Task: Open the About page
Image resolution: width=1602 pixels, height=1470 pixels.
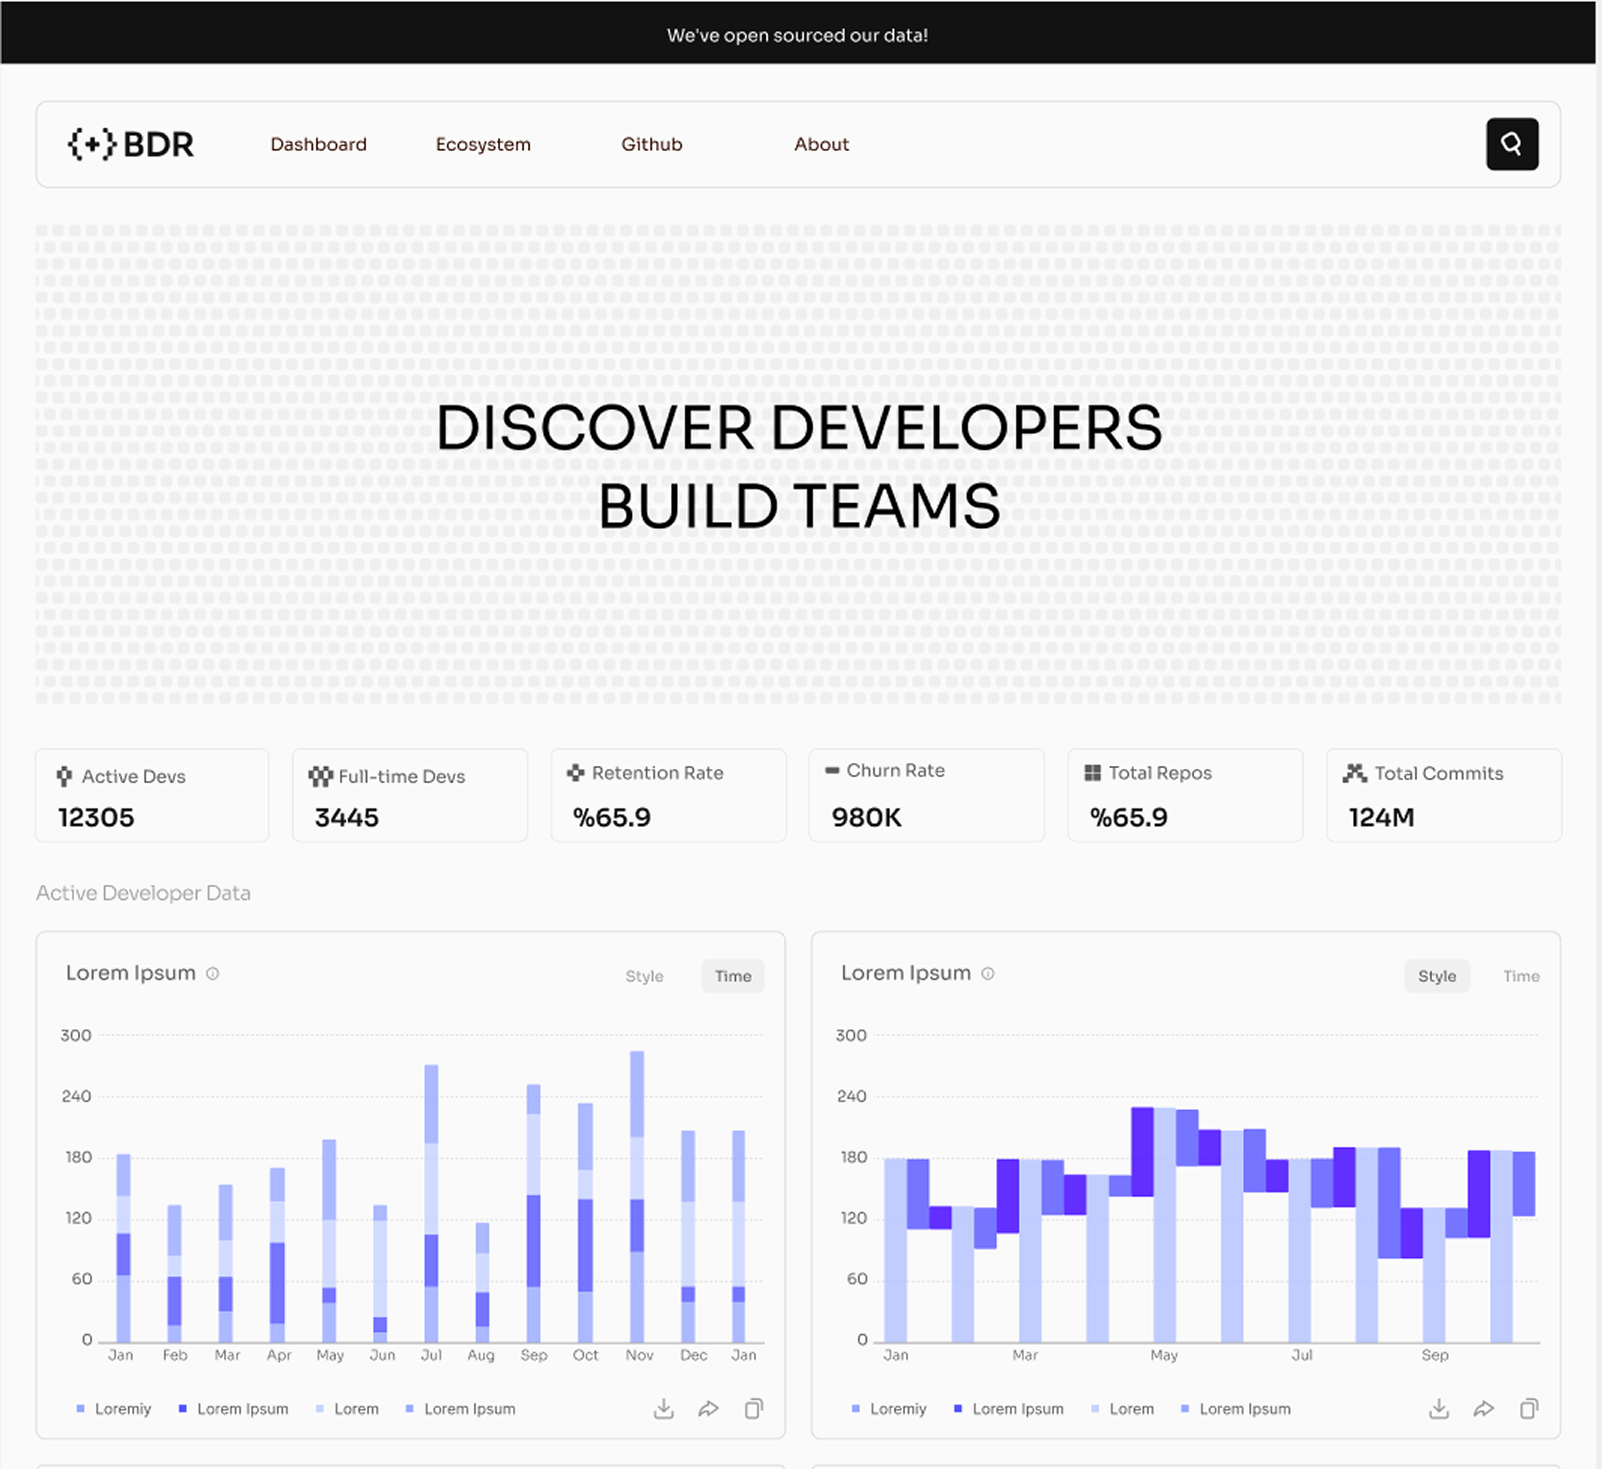Action: 821,144
